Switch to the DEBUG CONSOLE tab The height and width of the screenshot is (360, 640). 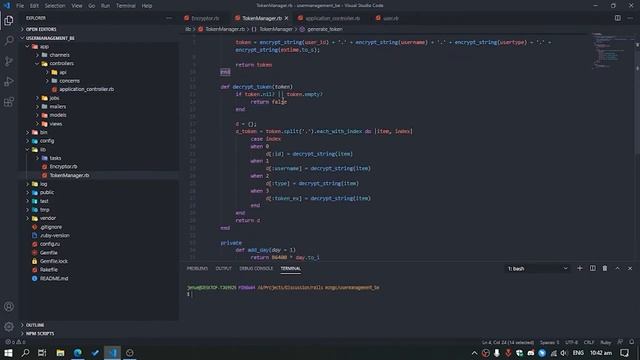click(x=256, y=269)
